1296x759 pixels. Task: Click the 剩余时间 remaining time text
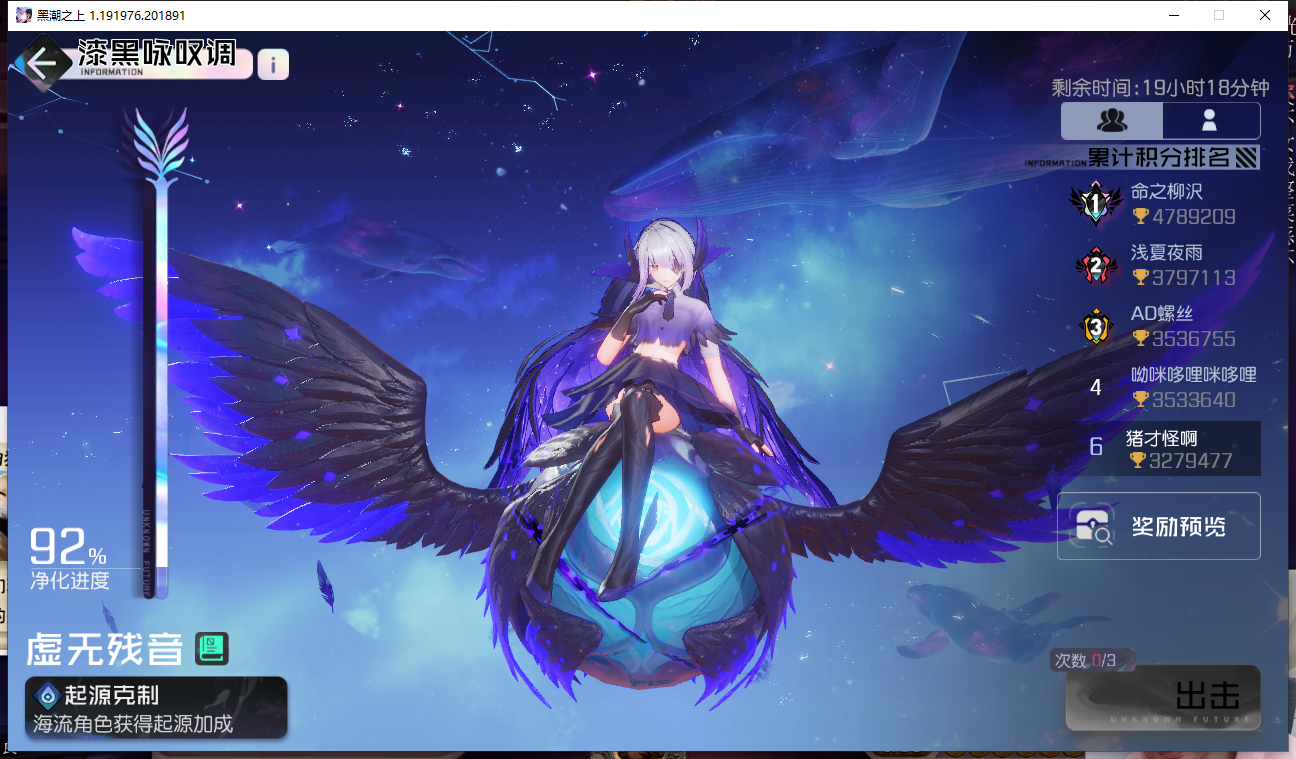tap(1160, 87)
